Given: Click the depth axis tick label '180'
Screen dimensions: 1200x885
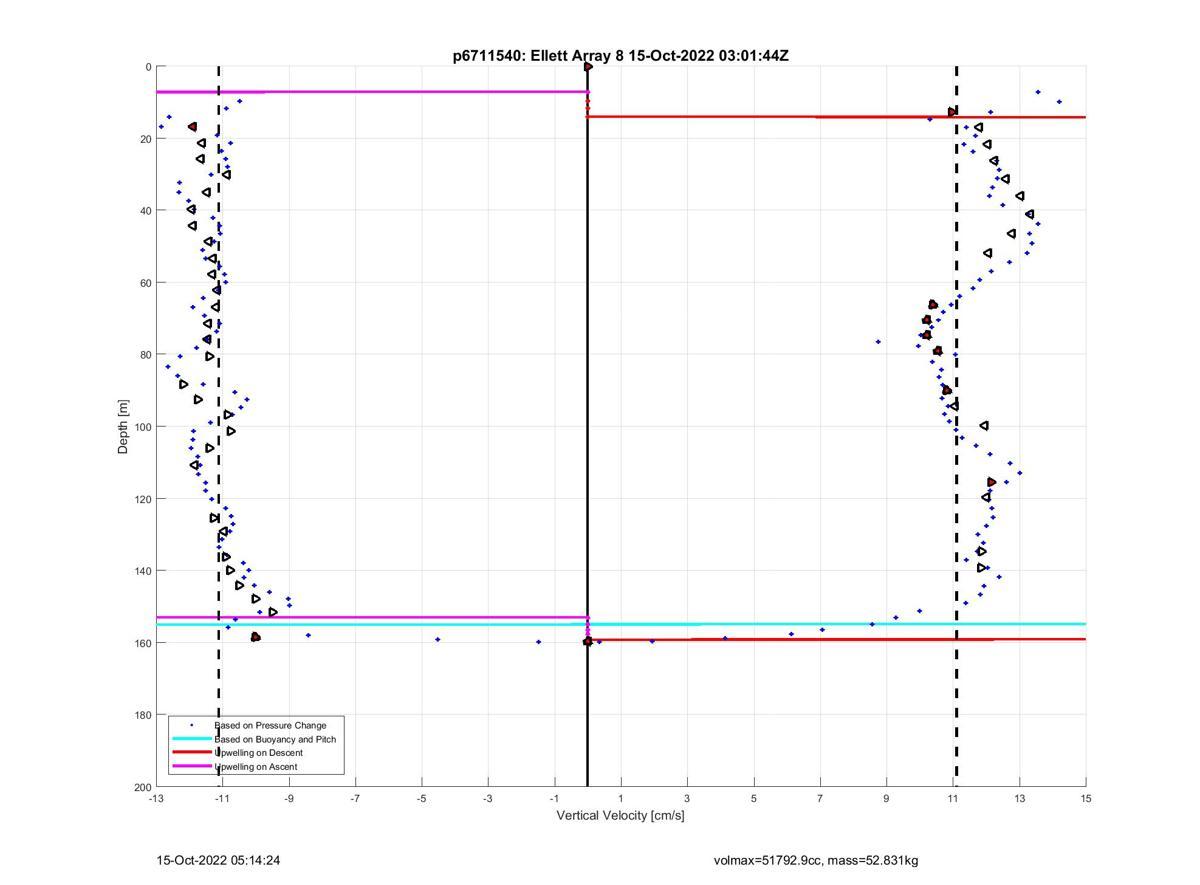Looking at the screenshot, I should click(x=142, y=715).
